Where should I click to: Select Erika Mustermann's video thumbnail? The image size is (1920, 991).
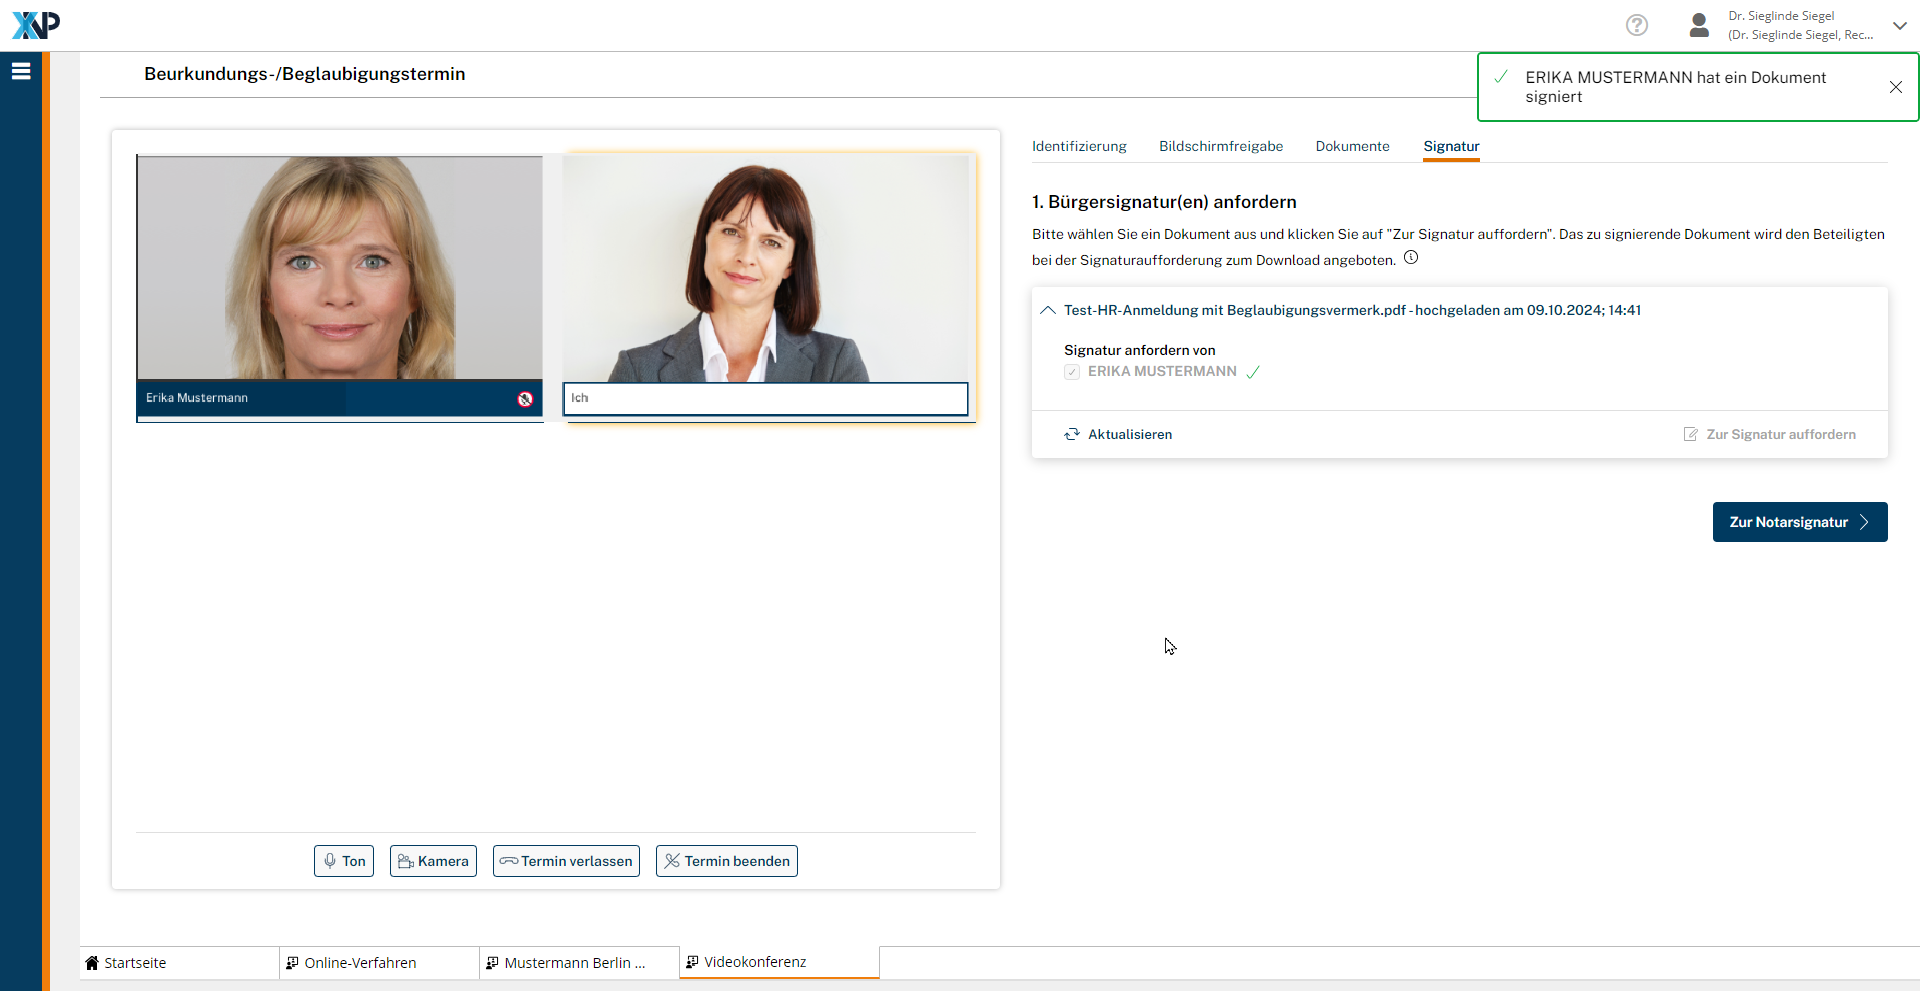pos(340,268)
